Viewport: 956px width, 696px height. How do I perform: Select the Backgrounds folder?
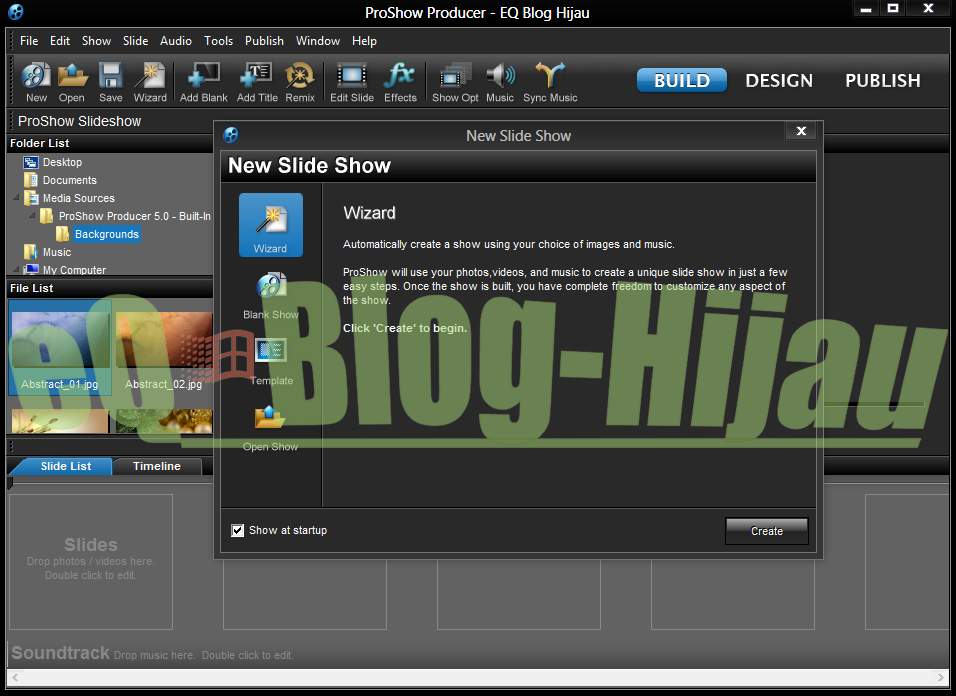[106, 234]
